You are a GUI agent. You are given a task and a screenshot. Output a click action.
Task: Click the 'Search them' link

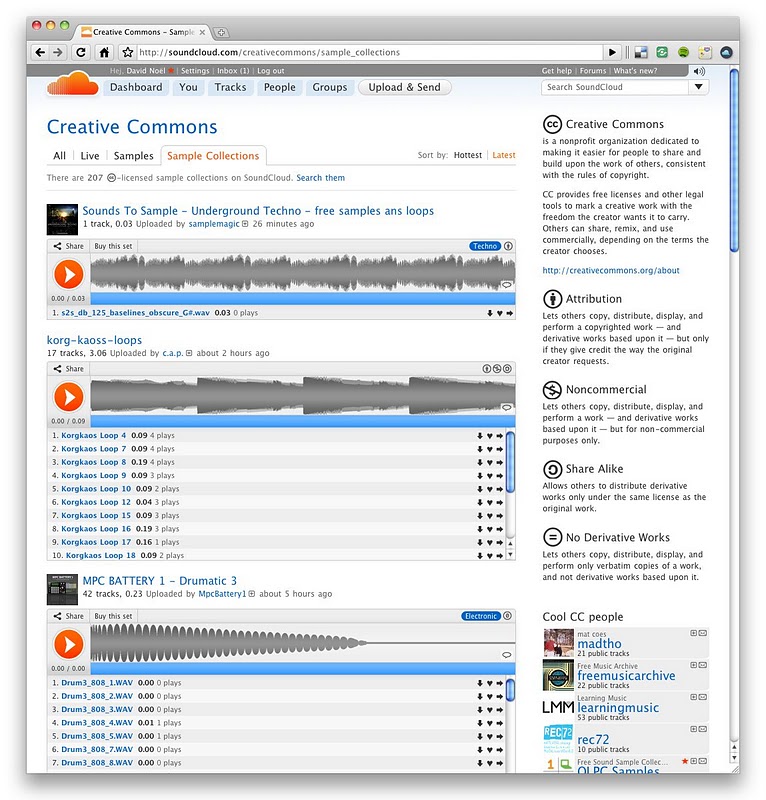[x=320, y=178]
